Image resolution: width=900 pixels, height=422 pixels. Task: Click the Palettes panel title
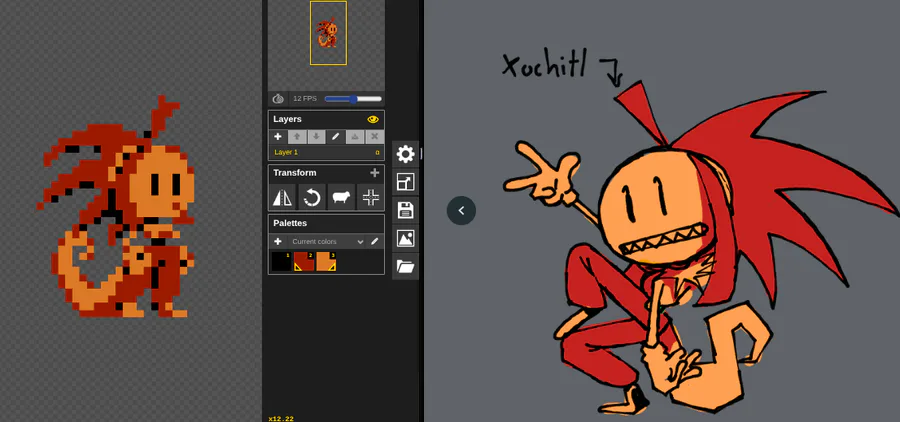(x=290, y=223)
